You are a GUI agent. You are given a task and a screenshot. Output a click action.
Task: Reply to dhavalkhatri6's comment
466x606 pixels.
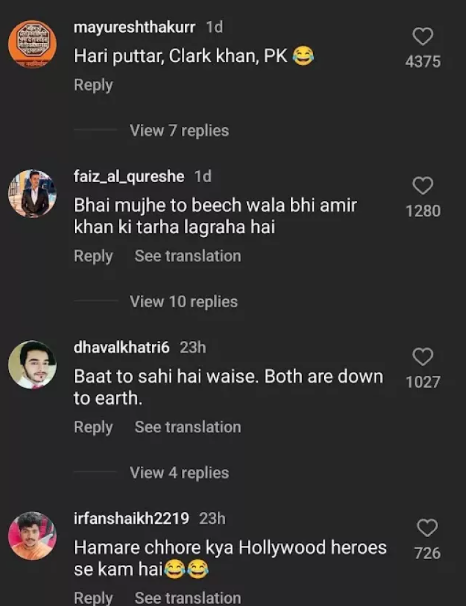pyautogui.click(x=93, y=427)
